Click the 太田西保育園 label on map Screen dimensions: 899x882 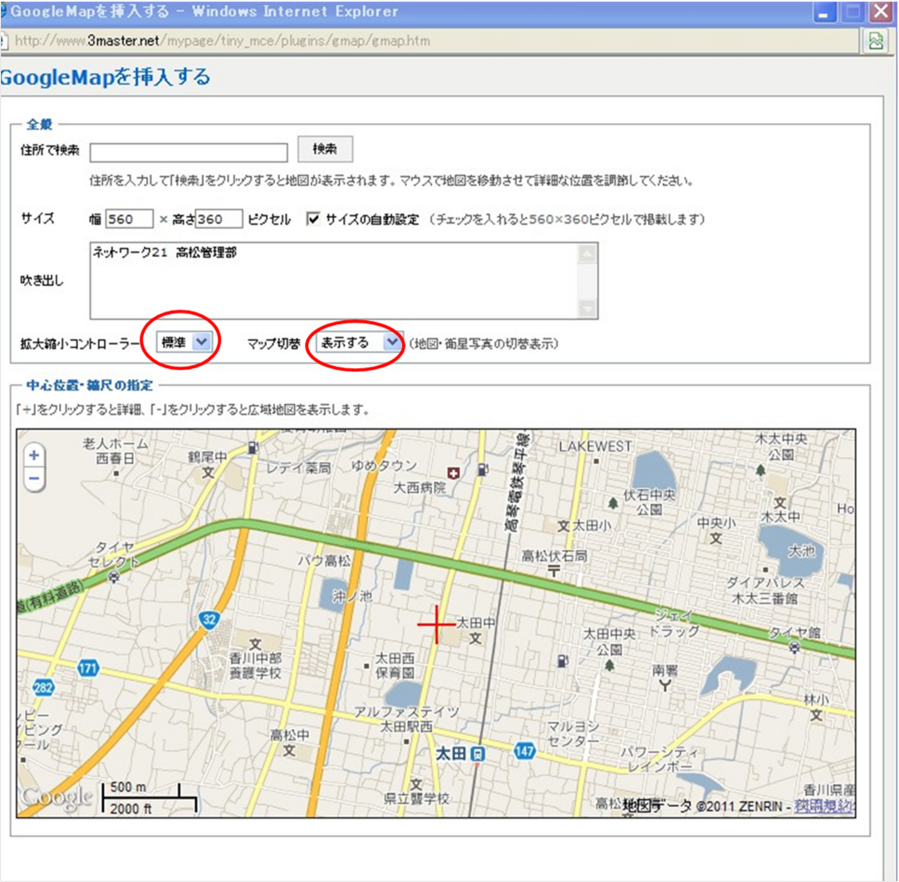point(394,665)
